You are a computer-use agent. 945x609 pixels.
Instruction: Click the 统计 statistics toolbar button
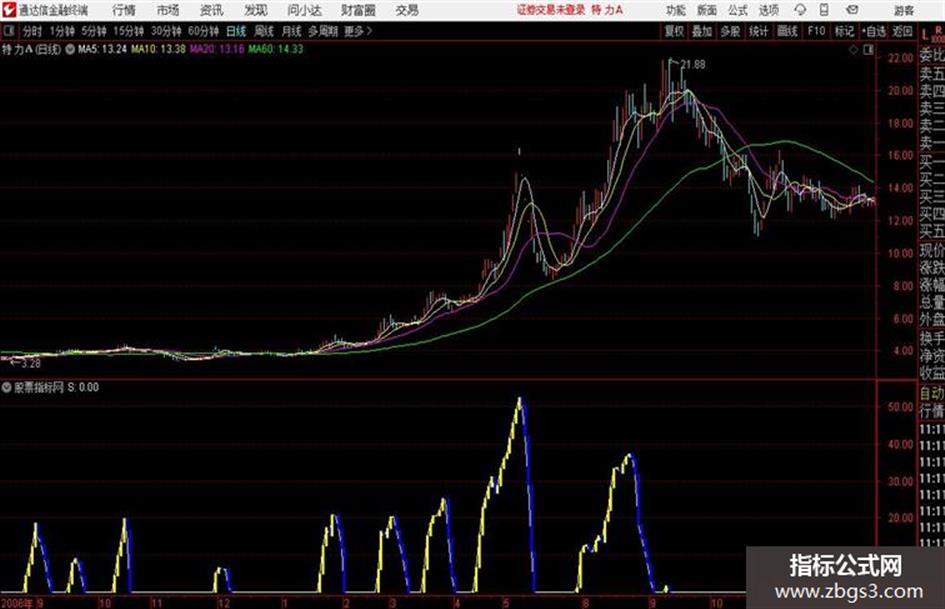pos(758,31)
